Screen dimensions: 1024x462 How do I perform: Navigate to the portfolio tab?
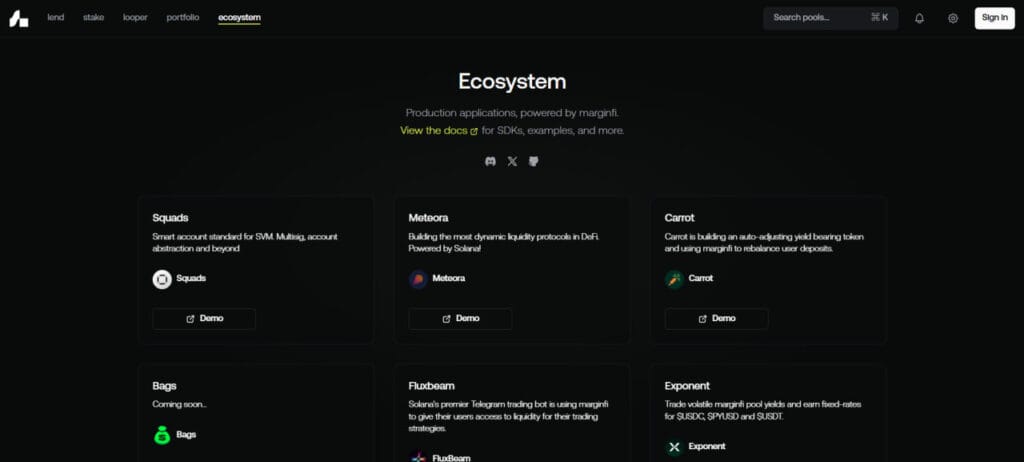click(x=182, y=18)
